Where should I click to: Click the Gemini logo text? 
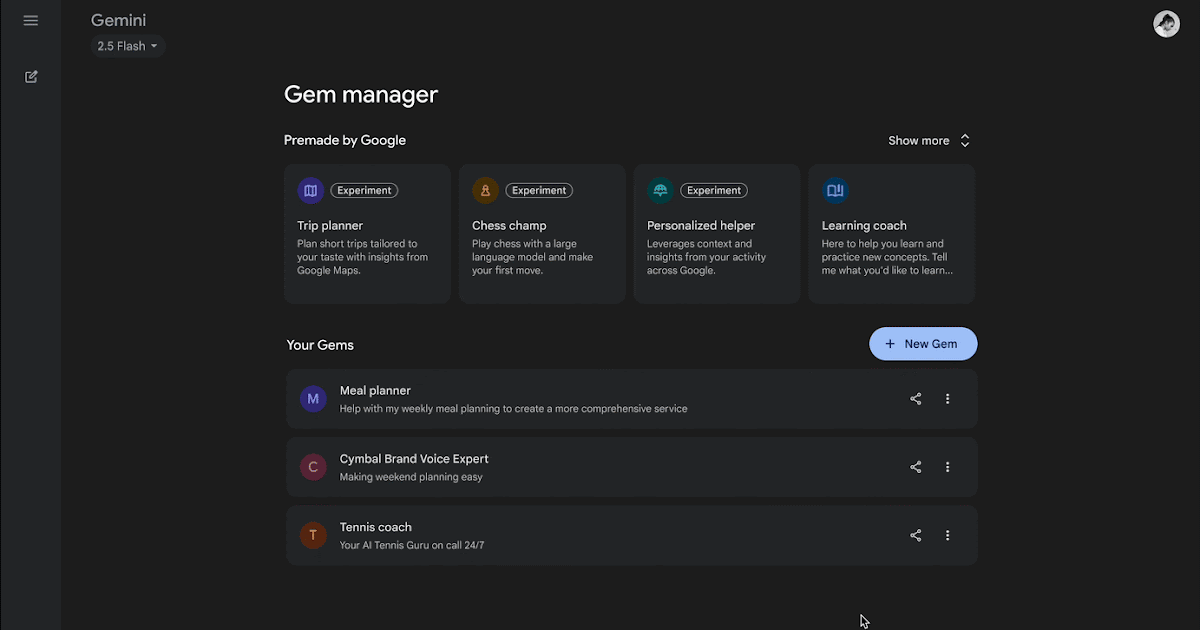pyautogui.click(x=118, y=21)
